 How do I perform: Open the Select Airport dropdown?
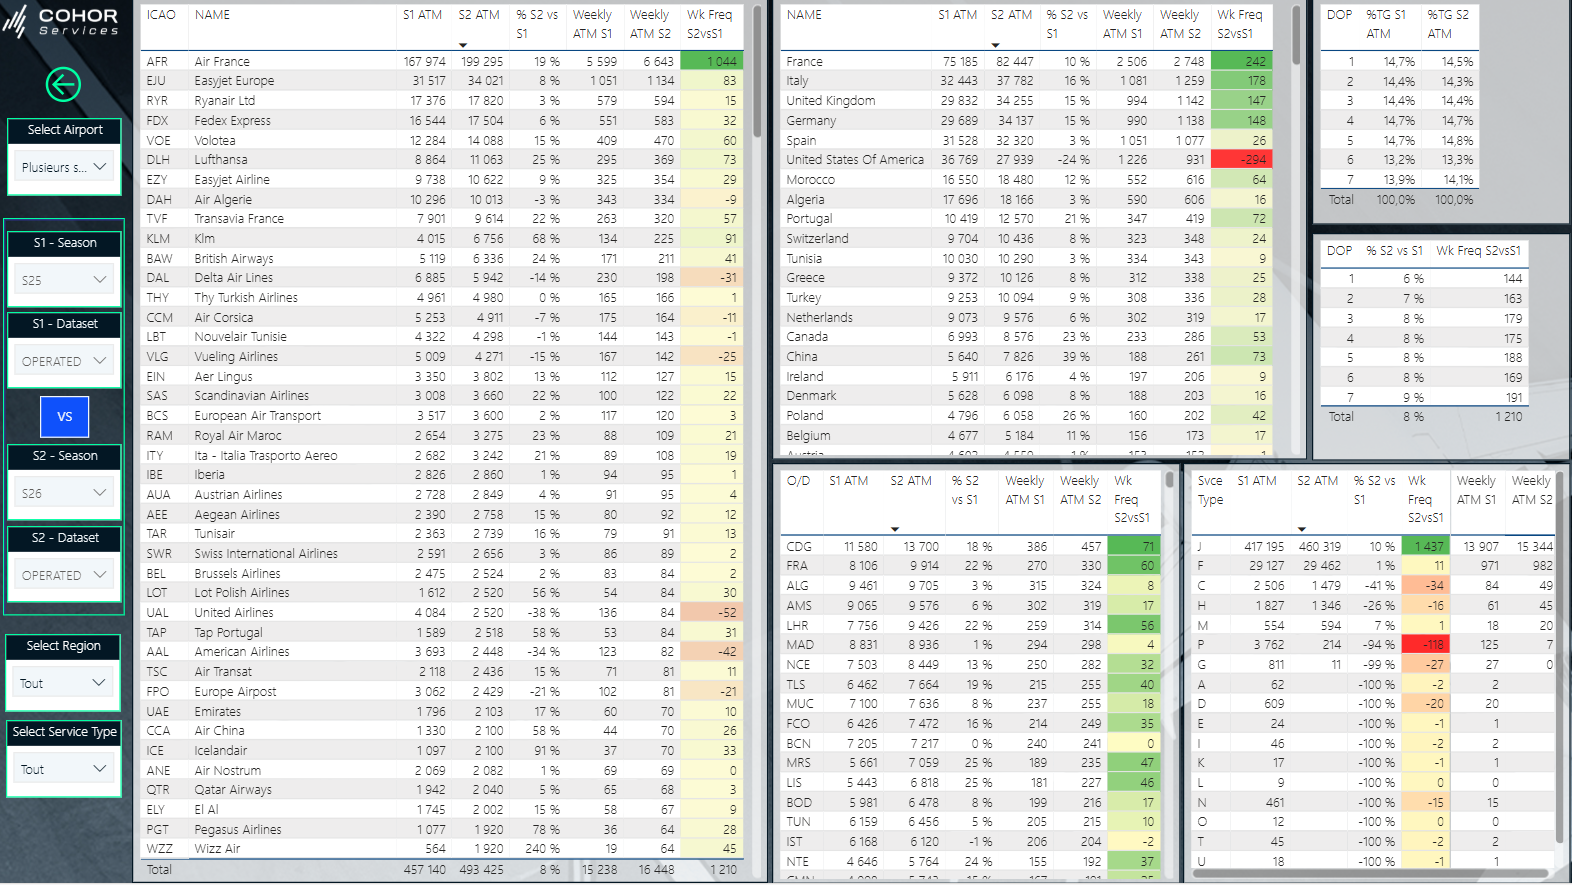[x=64, y=167]
